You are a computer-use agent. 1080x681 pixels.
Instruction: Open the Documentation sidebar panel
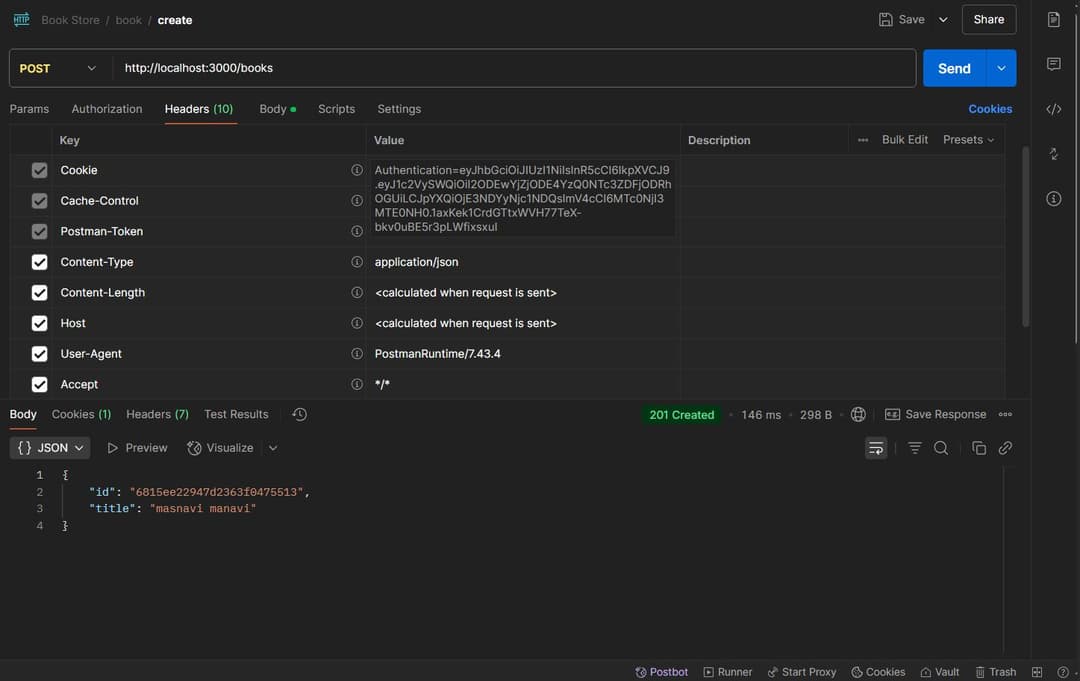pyautogui.click(x=1053, y=18)
